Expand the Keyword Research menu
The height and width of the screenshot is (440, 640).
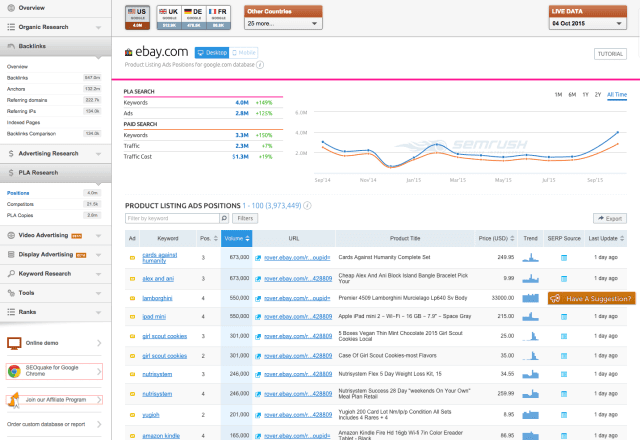(55, 274)
